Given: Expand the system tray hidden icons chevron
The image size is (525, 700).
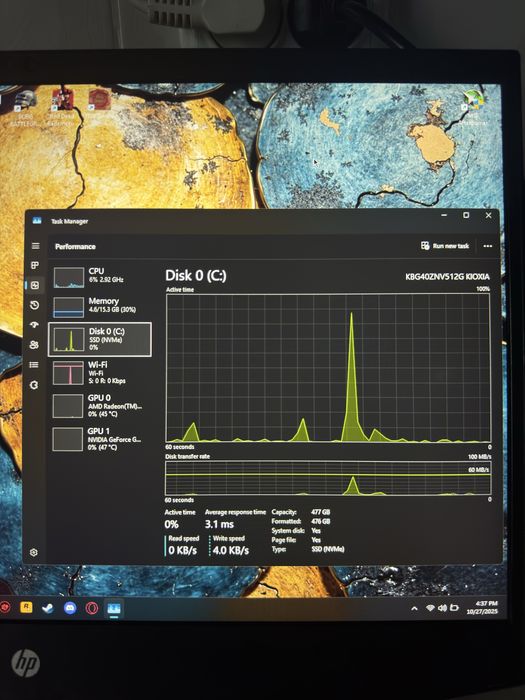Looking at the screenshot, I should (414, 608).
